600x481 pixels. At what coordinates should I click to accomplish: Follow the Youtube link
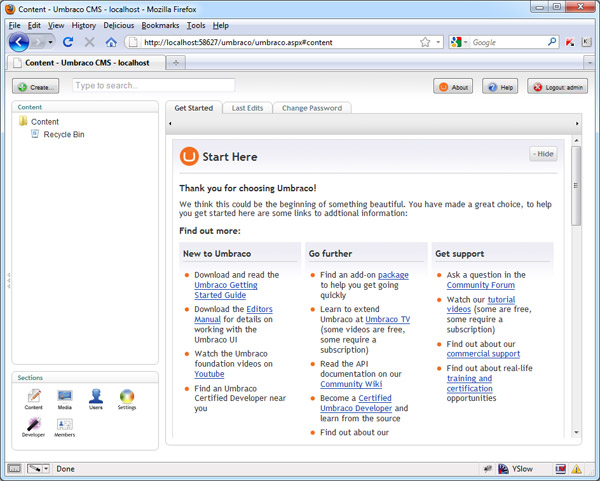(209, 374)
